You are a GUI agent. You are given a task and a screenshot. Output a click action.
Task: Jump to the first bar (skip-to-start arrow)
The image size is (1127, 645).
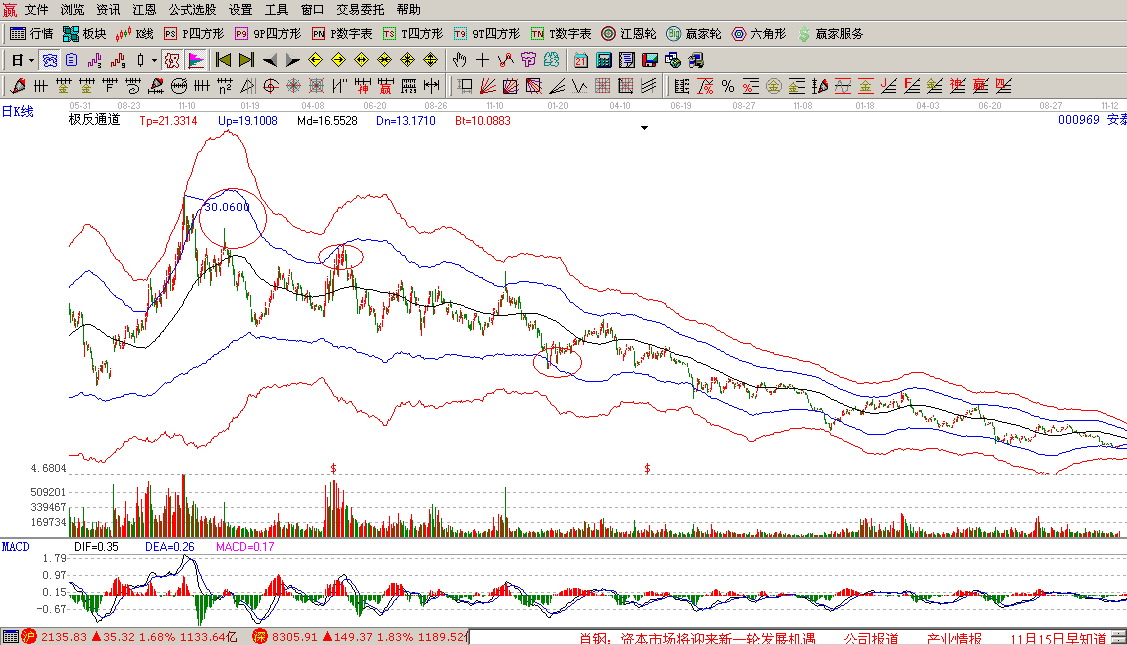(223, 60)
